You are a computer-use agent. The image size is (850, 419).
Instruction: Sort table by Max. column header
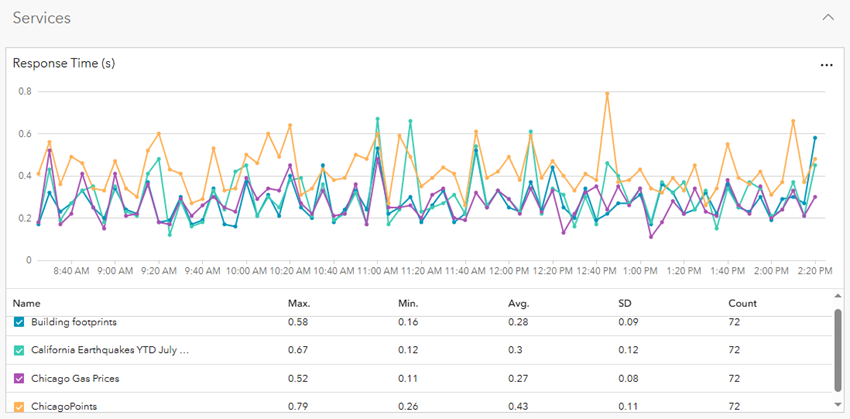[299, 302]
